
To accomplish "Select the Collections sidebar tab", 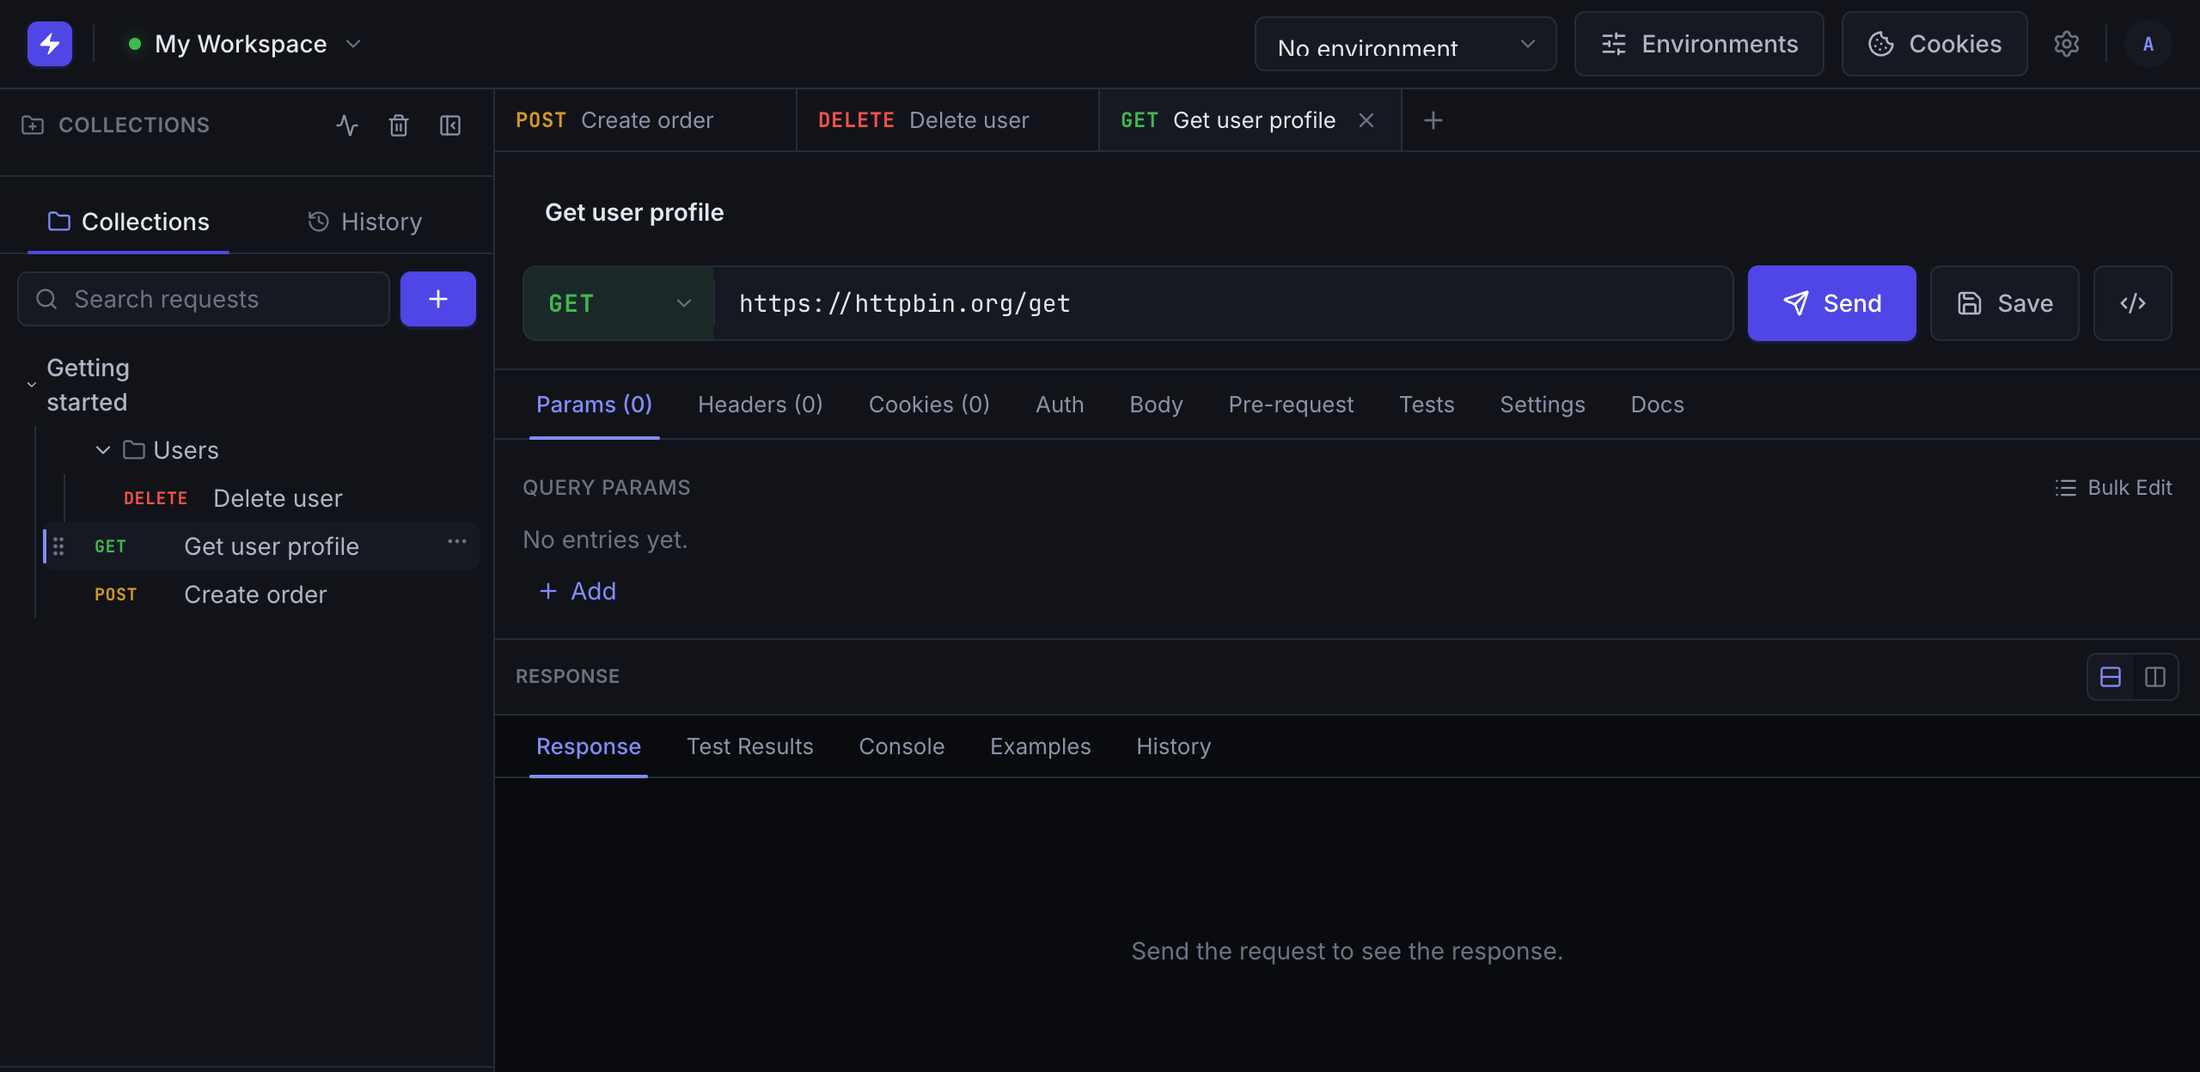I will [x=129, y=222].
